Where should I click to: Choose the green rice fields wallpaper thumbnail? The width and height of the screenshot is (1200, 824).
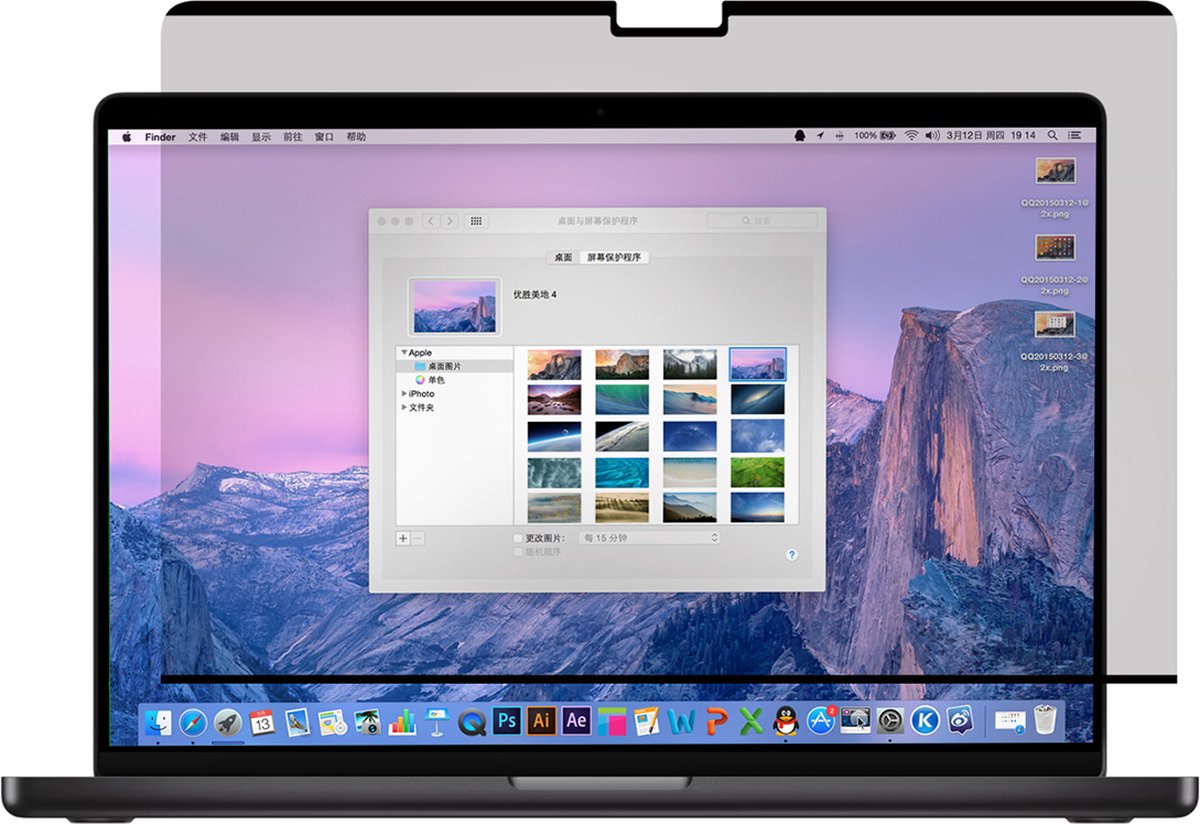(x=757, y=472)
